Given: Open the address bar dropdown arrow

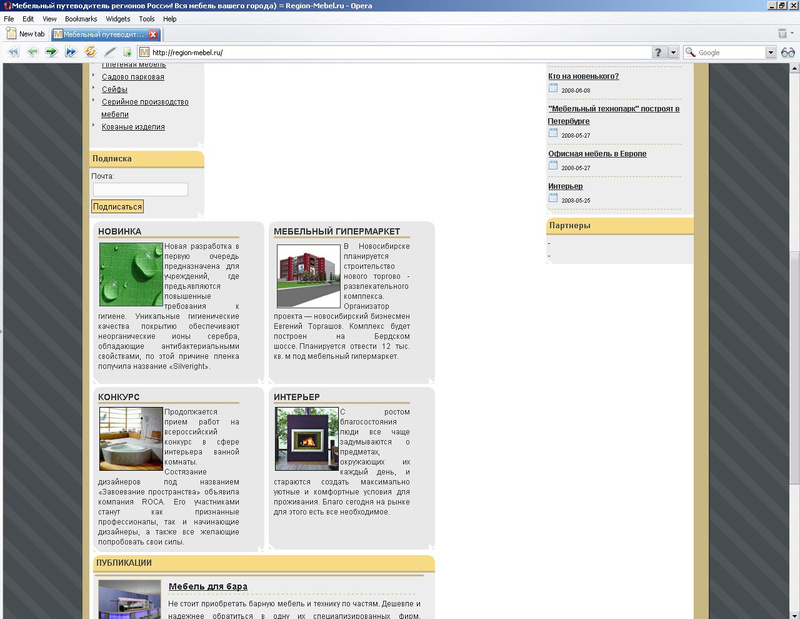Looking at the screenshot, I should pyautogui.click(x=673, y=52).
